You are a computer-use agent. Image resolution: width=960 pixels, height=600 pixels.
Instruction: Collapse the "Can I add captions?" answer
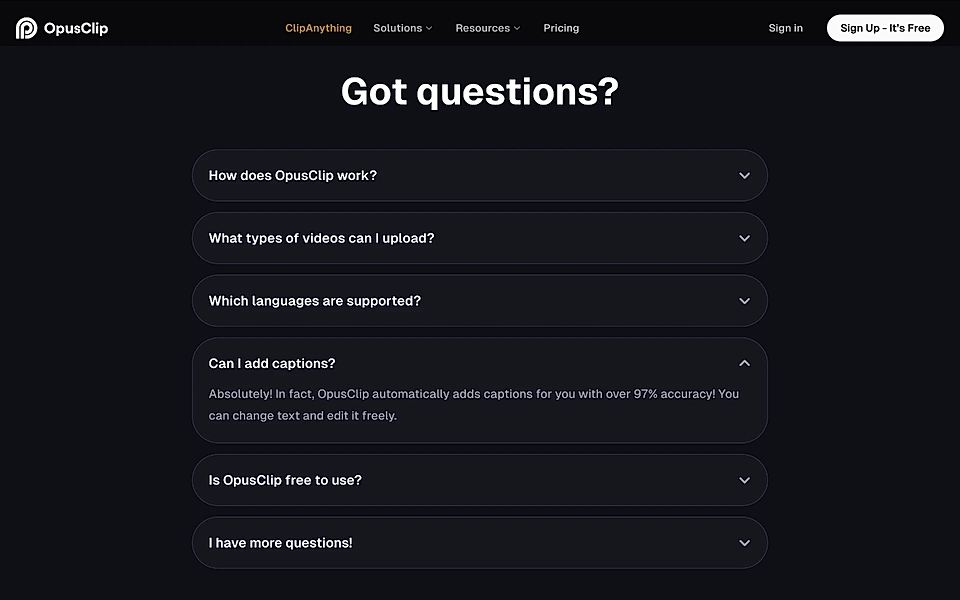click(x=480, y=363)
